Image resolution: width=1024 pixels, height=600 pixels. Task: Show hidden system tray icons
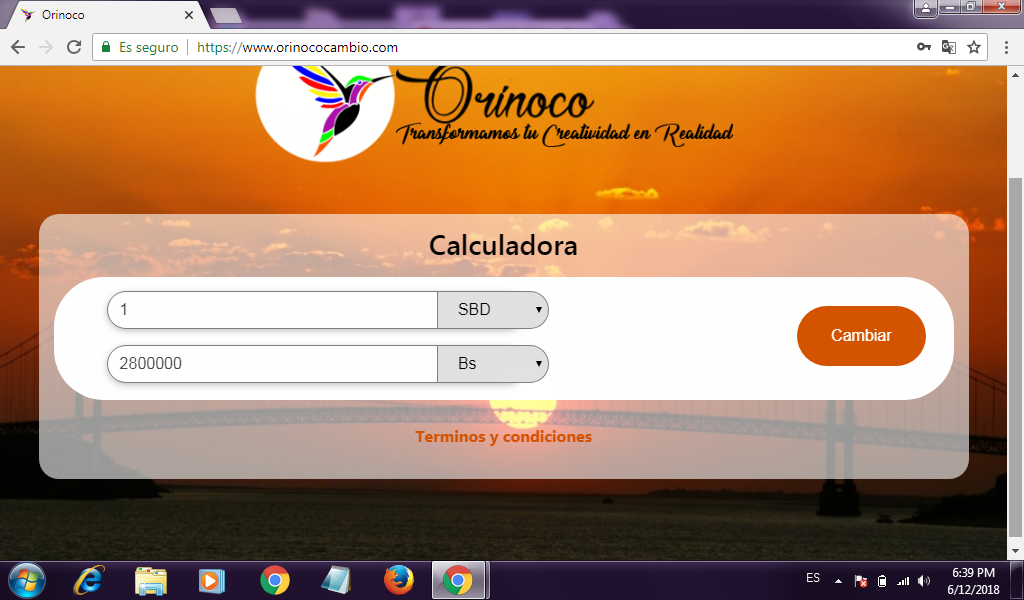click(839, 580)
